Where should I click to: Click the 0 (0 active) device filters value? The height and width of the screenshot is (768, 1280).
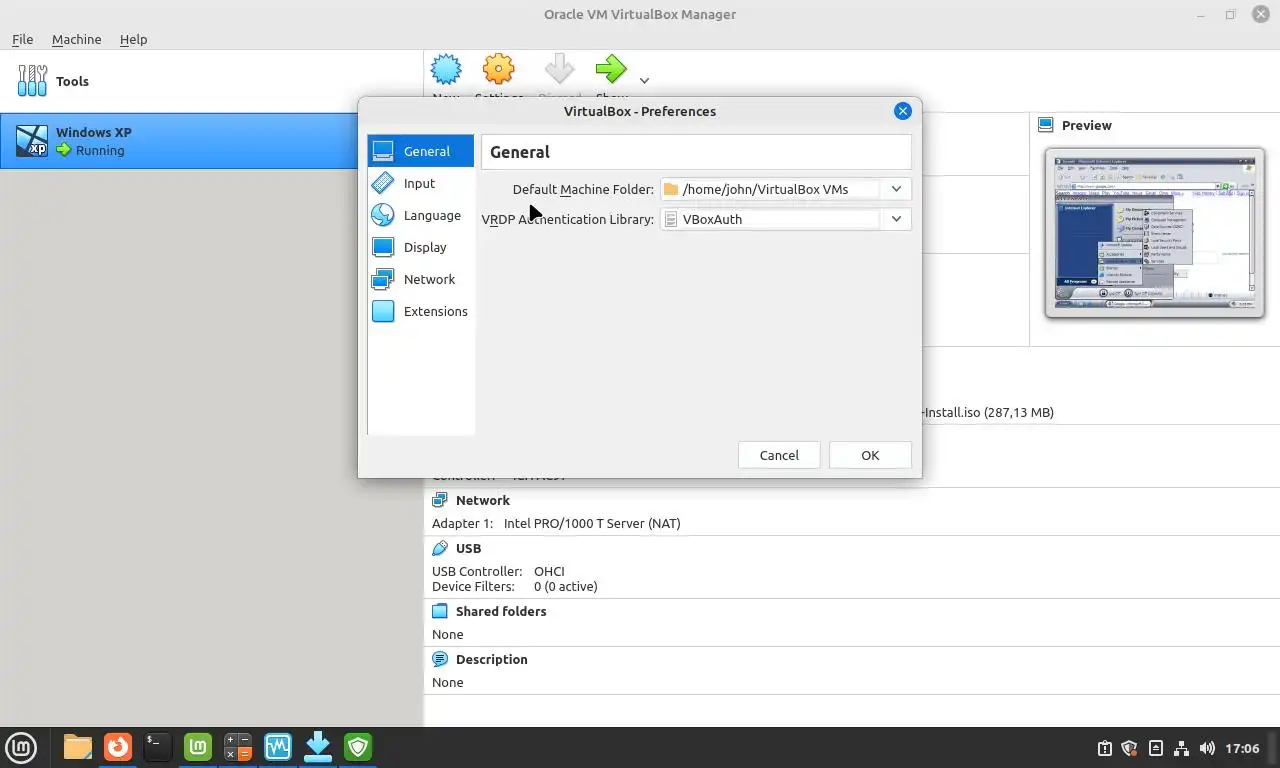[566, 586]
